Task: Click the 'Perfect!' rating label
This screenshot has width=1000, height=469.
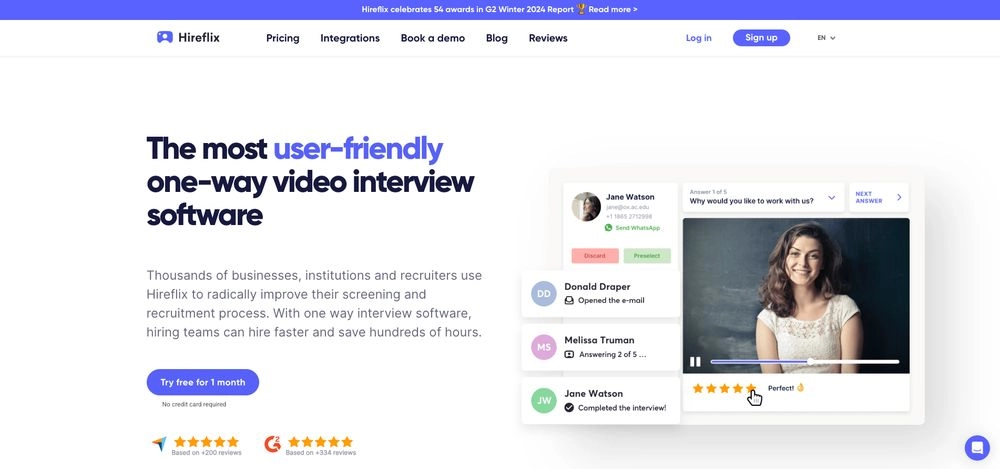Action: point(781,388)
